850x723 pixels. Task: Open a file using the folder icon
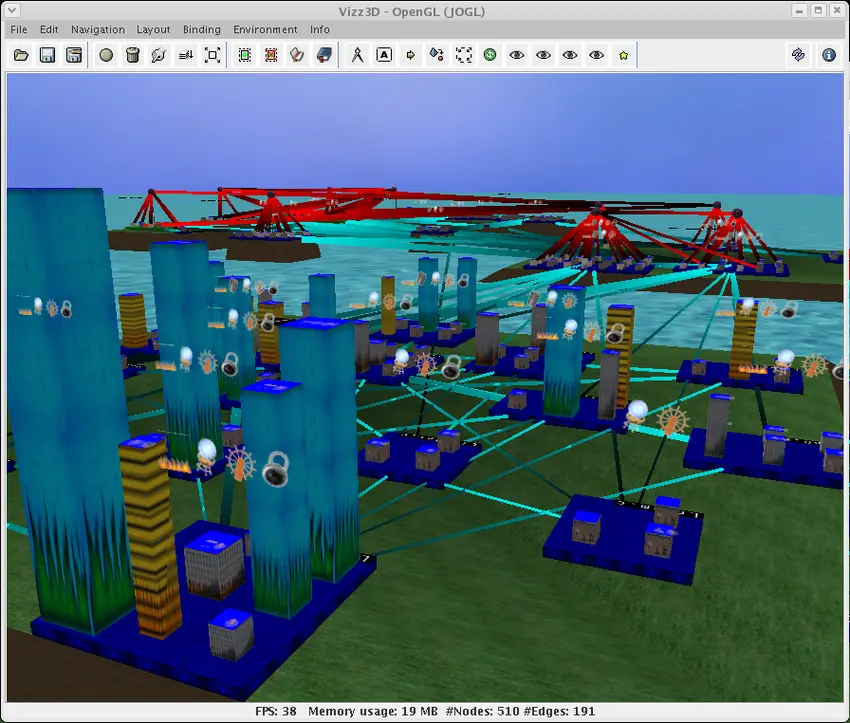(x=21, y=55)
